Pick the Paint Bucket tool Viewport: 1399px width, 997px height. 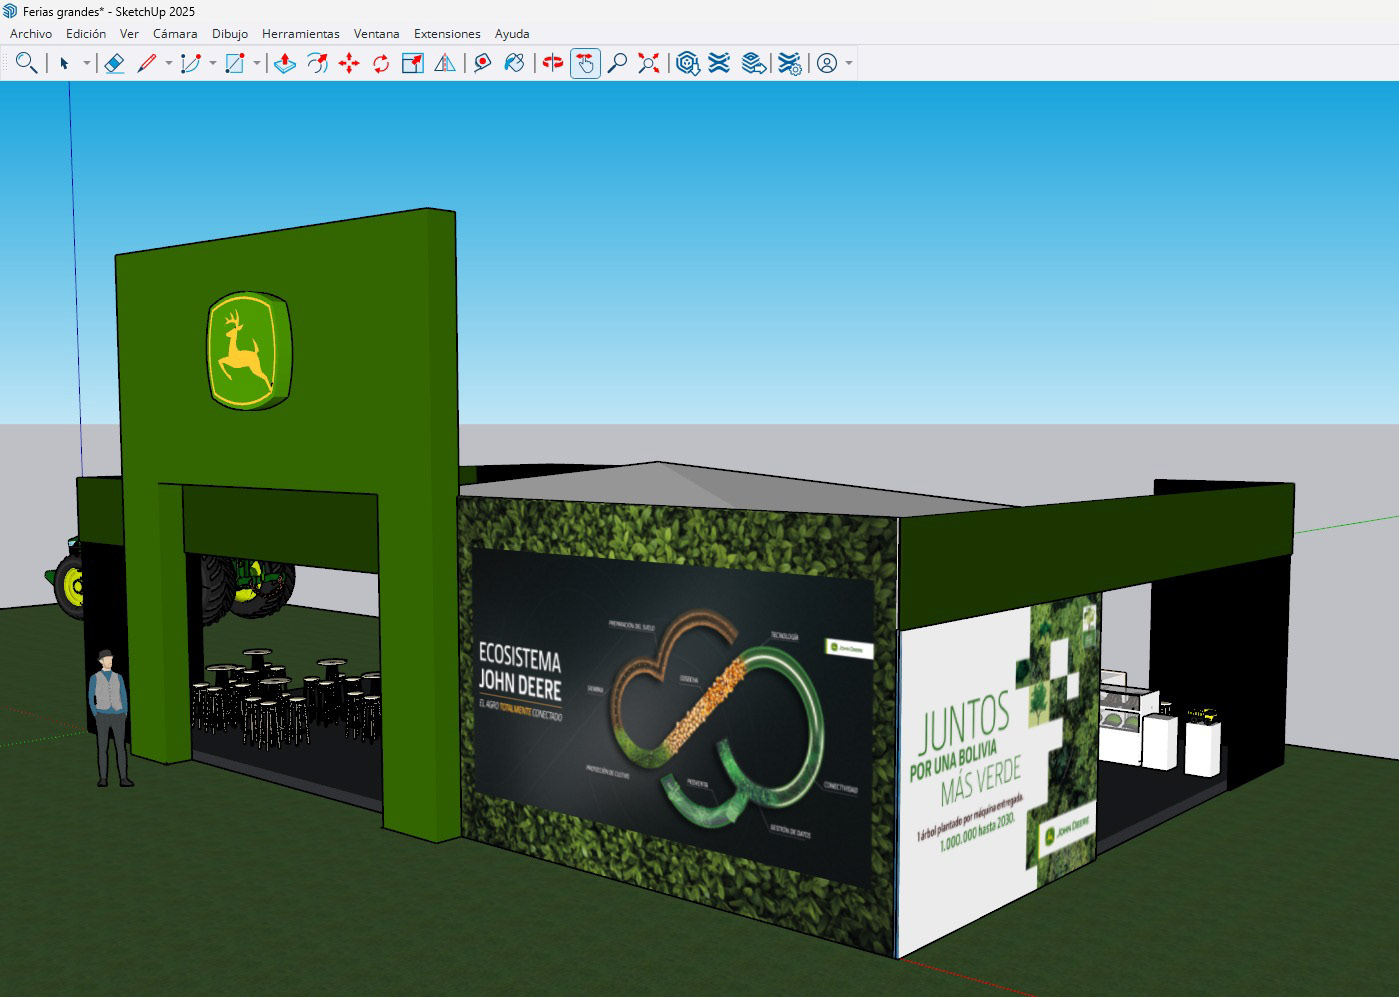[514, 63]
